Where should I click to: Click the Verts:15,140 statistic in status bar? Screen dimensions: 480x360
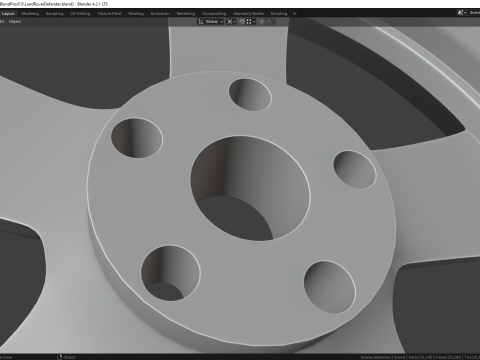(422, 357)
